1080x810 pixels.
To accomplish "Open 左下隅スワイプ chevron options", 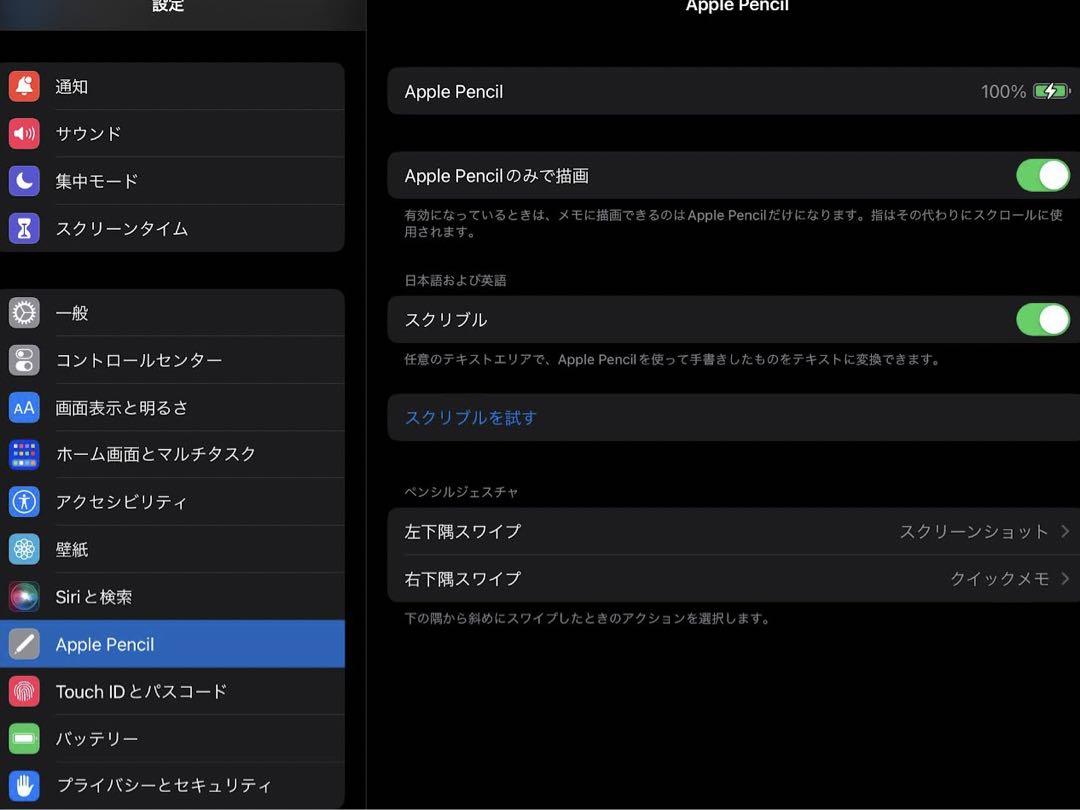I will tap(1065, 531).
